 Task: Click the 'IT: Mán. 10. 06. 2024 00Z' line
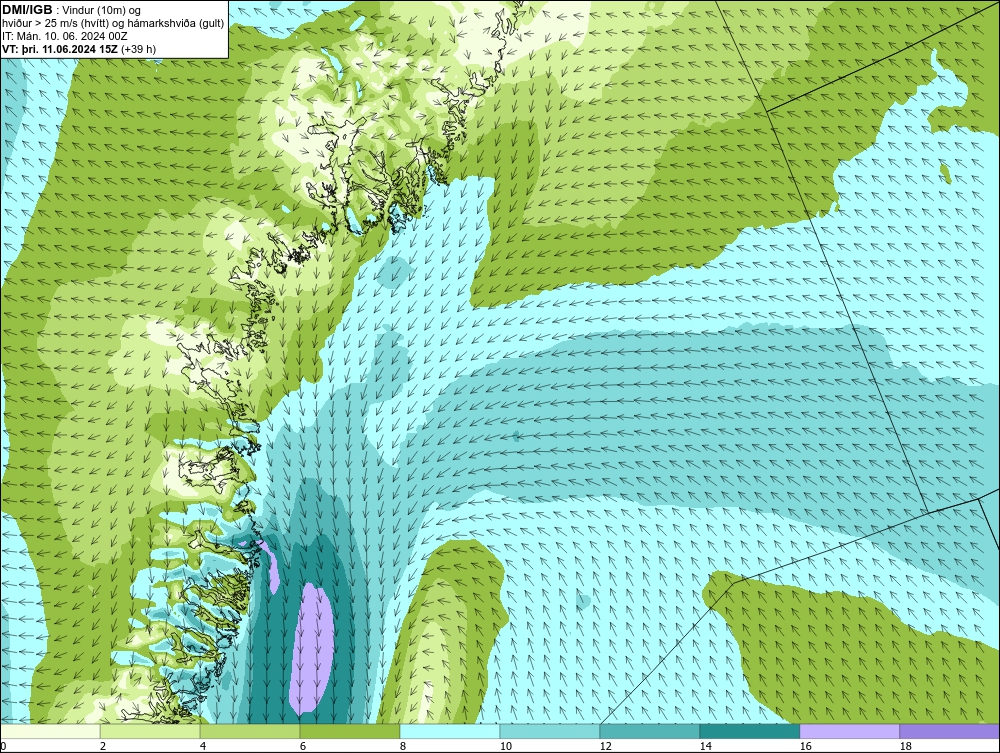[65, 36]
